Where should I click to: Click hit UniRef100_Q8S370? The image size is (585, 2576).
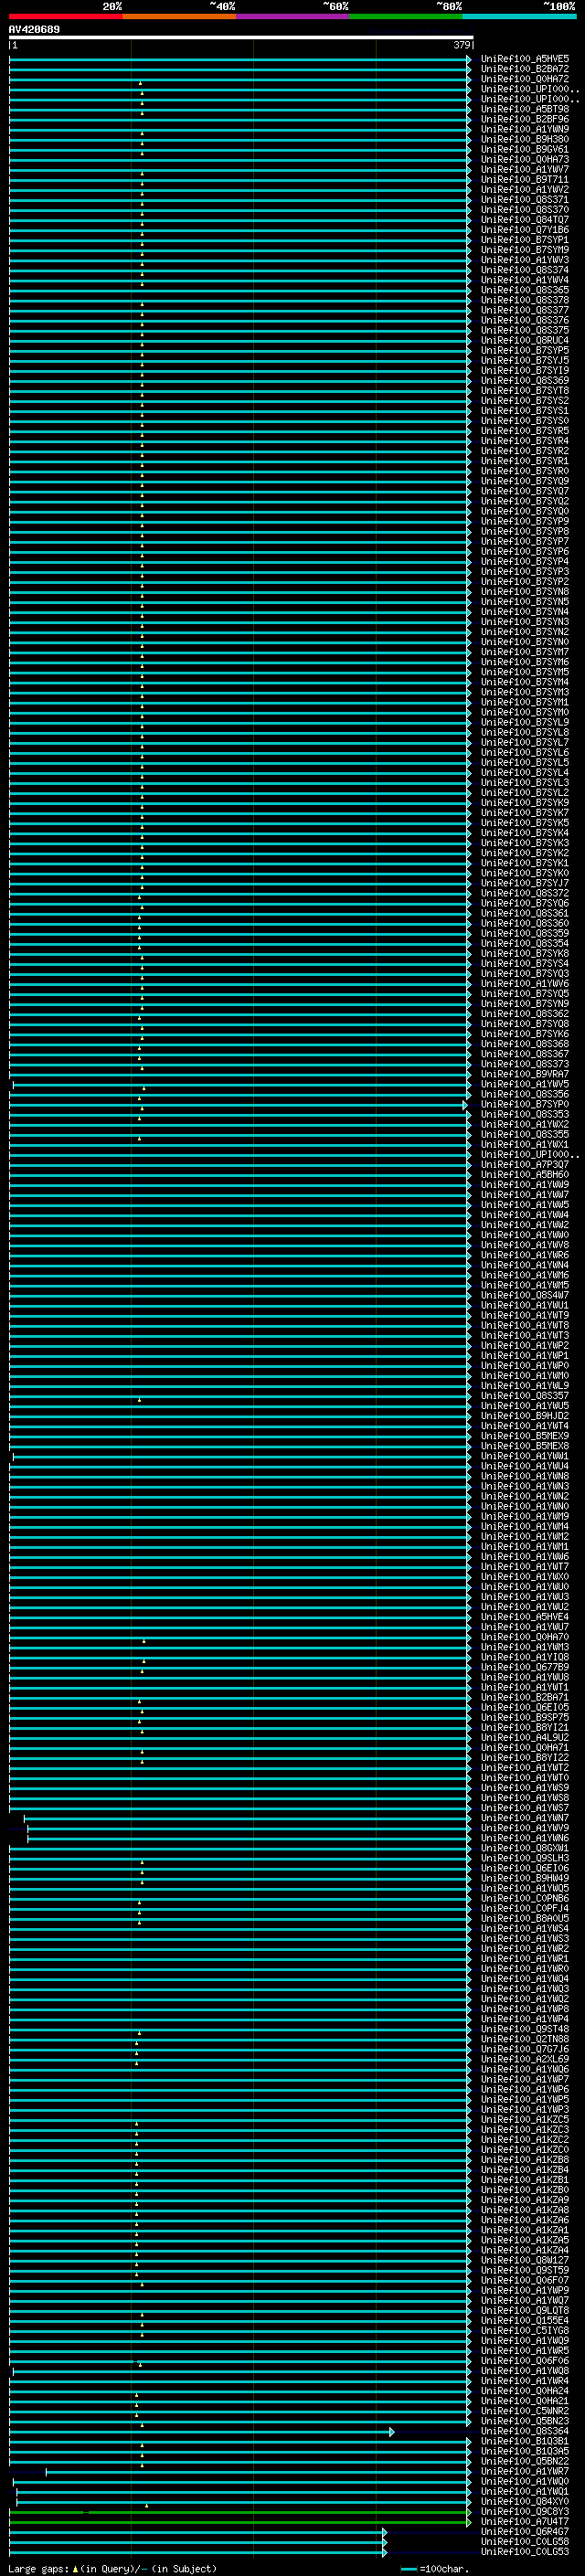point(525,209)
